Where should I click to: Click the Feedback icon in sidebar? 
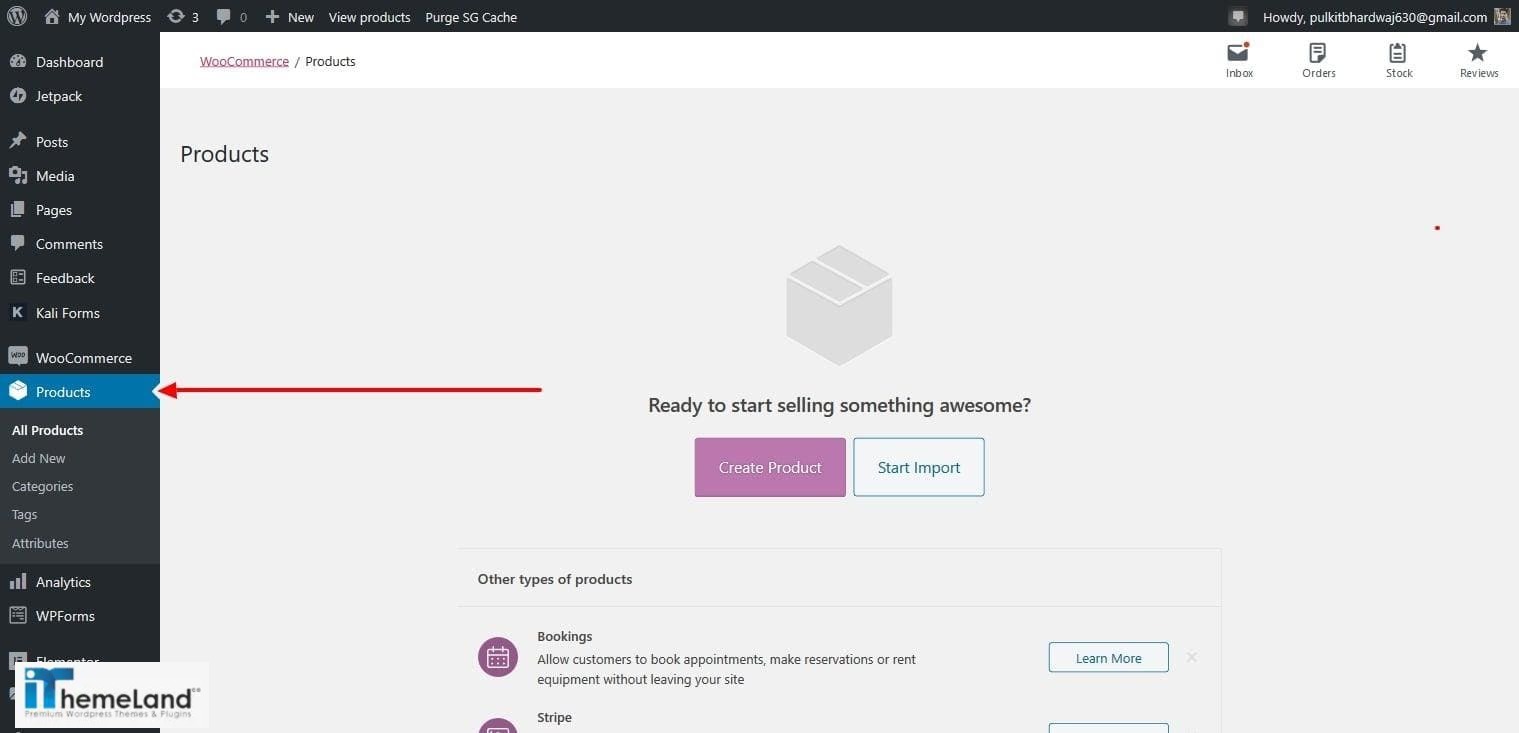tap(18, 278)
